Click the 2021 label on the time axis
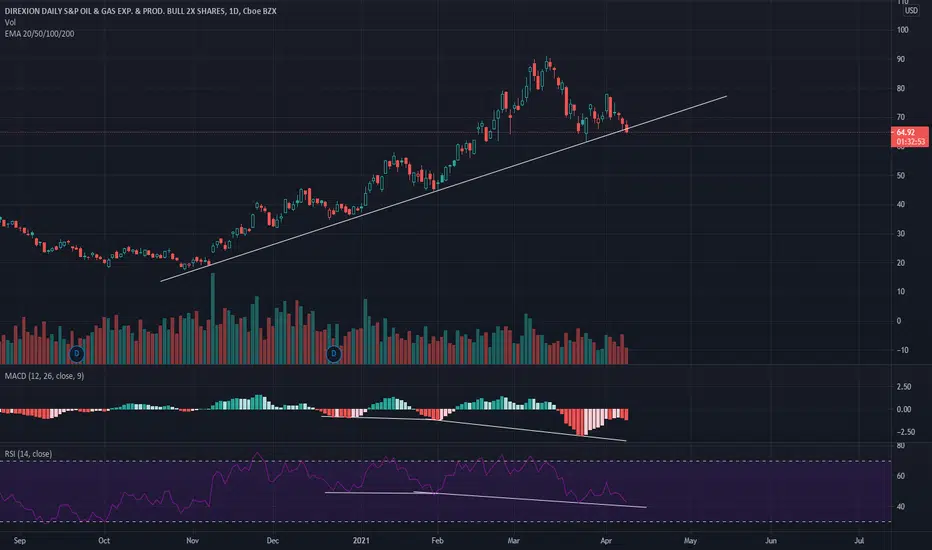Screen dimensions: 932x550 click(361, 540)
